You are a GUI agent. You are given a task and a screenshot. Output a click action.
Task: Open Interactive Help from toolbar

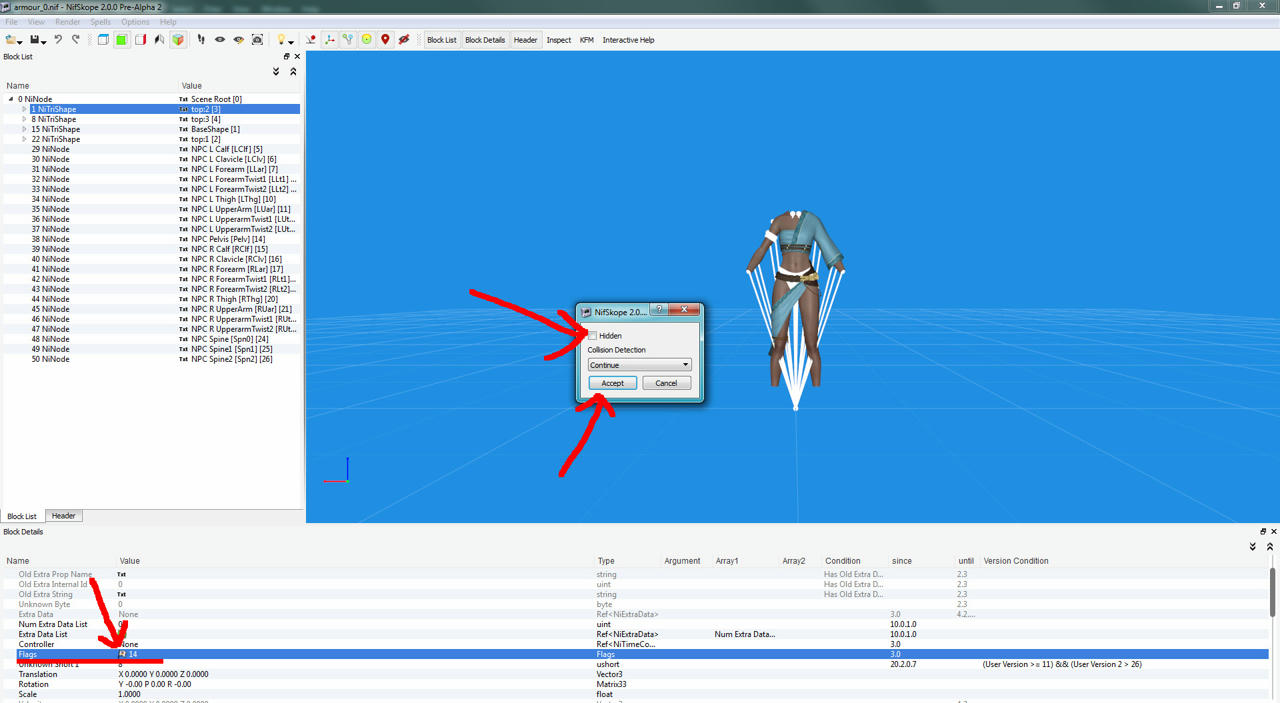pos(628,40)
